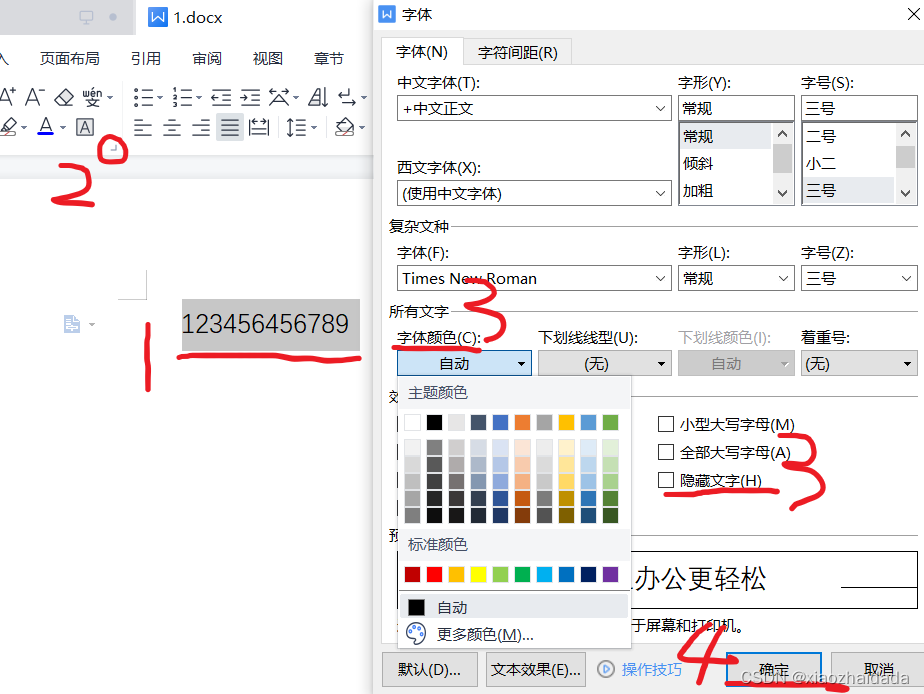Open the 审阅 ribbon tab

tap(207, 58)
